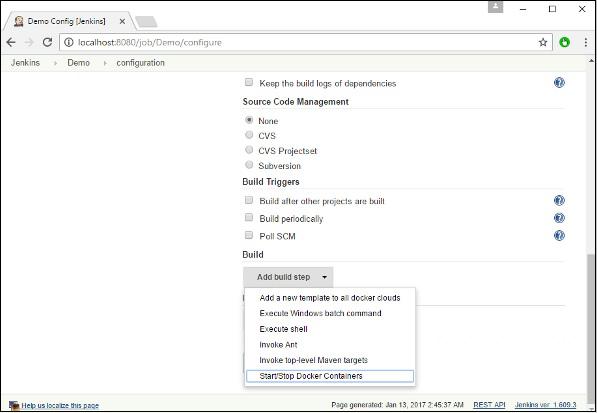Open help for Keep the build logs
This screenshot has height=413, width=597.
559,83
